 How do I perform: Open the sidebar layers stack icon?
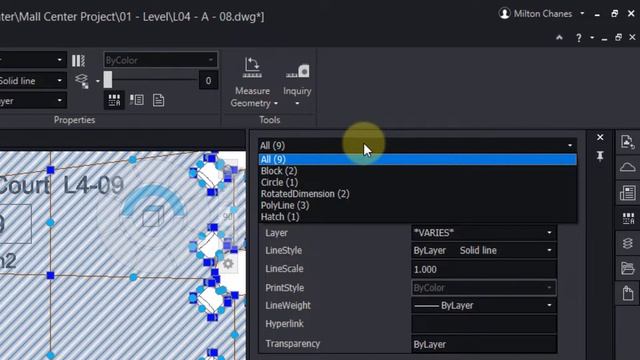tap(627, 244)
